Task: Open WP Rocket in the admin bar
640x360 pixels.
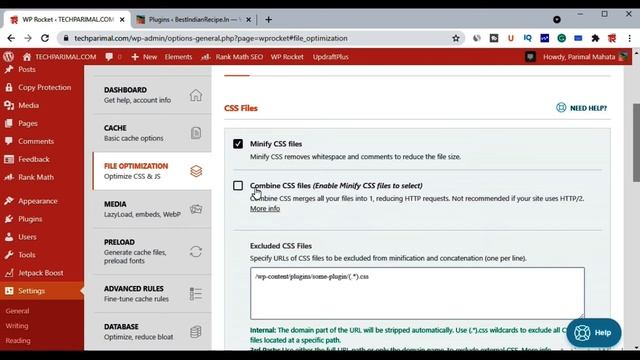Action: 287,57
